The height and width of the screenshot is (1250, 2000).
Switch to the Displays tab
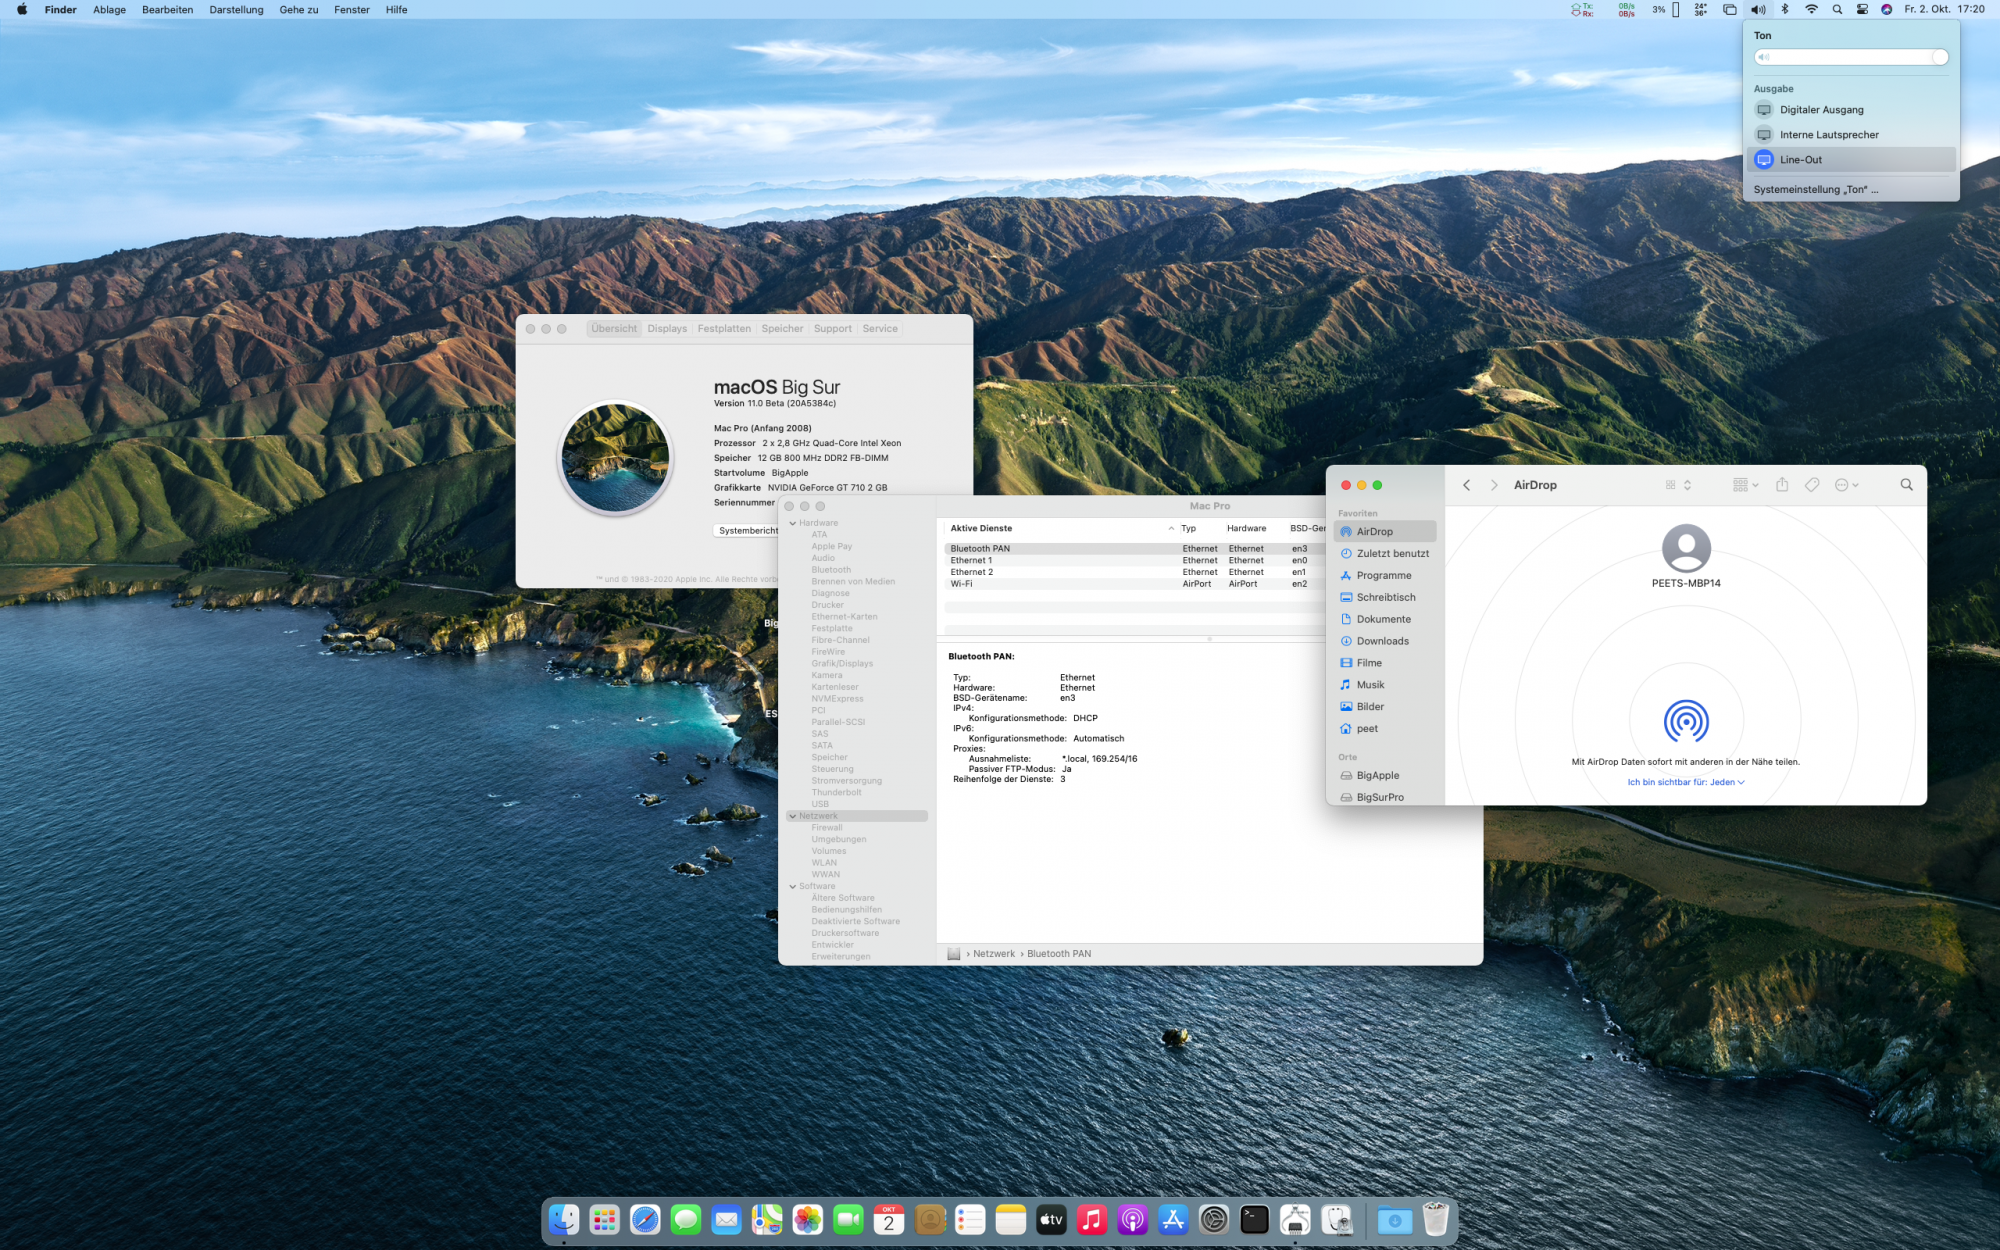[x=667, y=328]
